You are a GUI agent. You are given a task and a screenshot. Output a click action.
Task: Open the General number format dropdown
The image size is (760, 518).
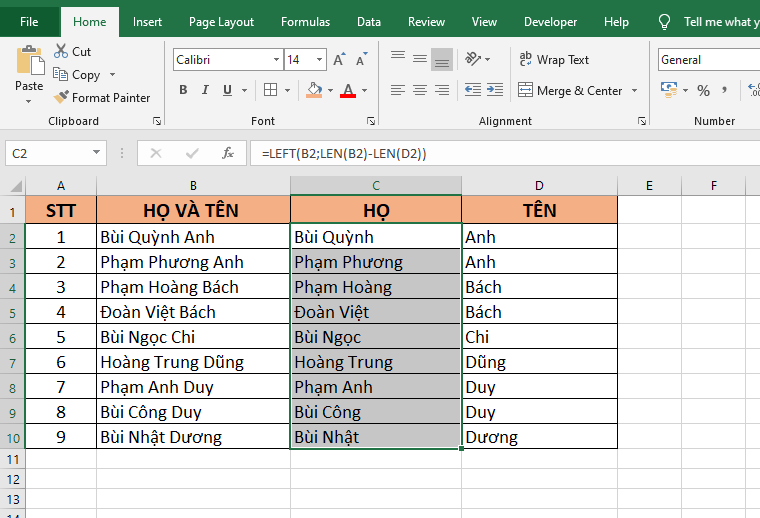(x=707, y=60)
